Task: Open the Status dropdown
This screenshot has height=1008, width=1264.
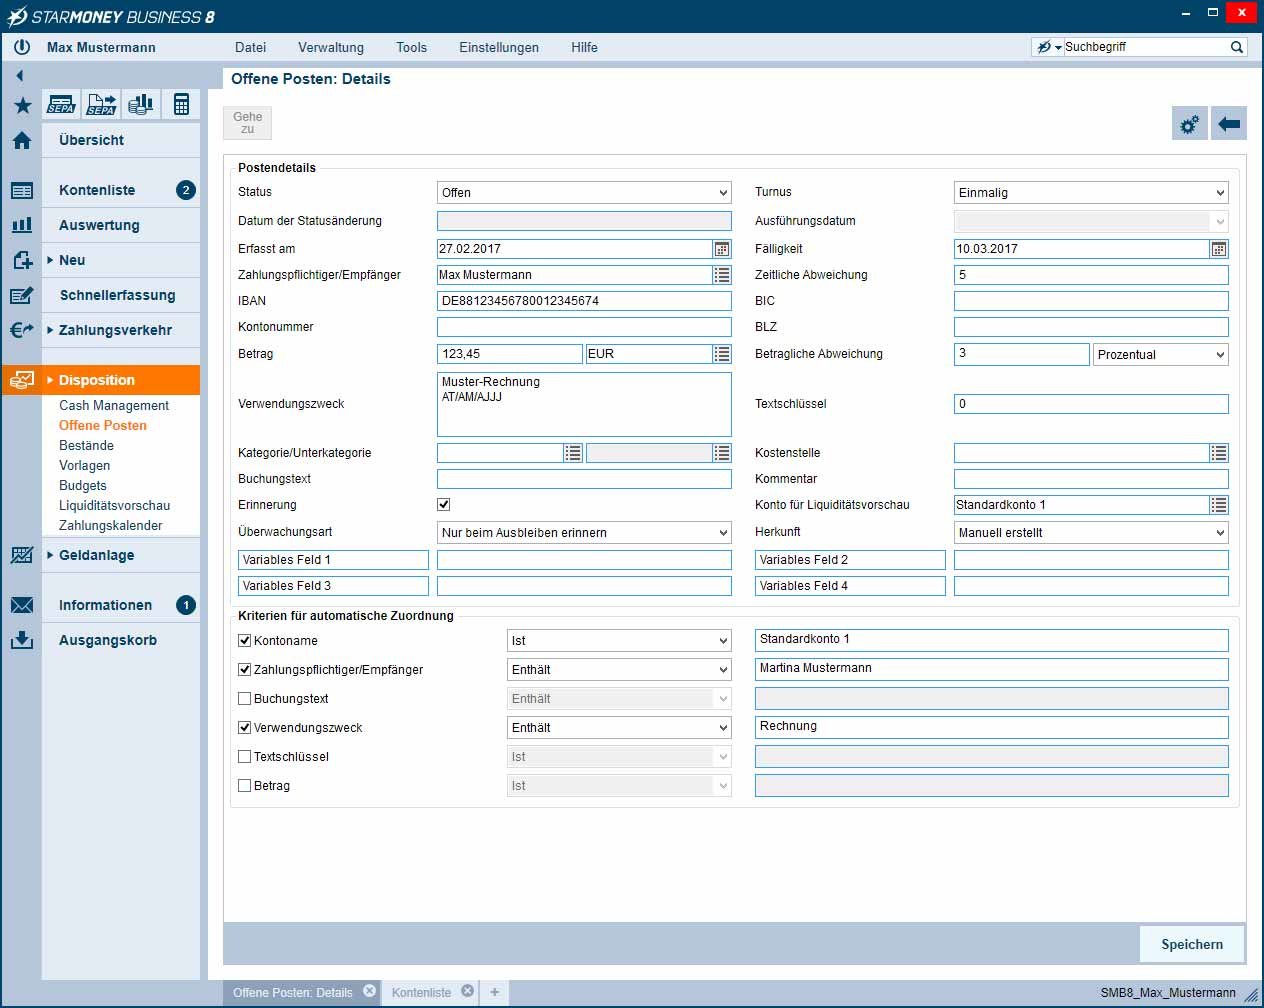Action: pyautogui.click(x=584, y=193)
